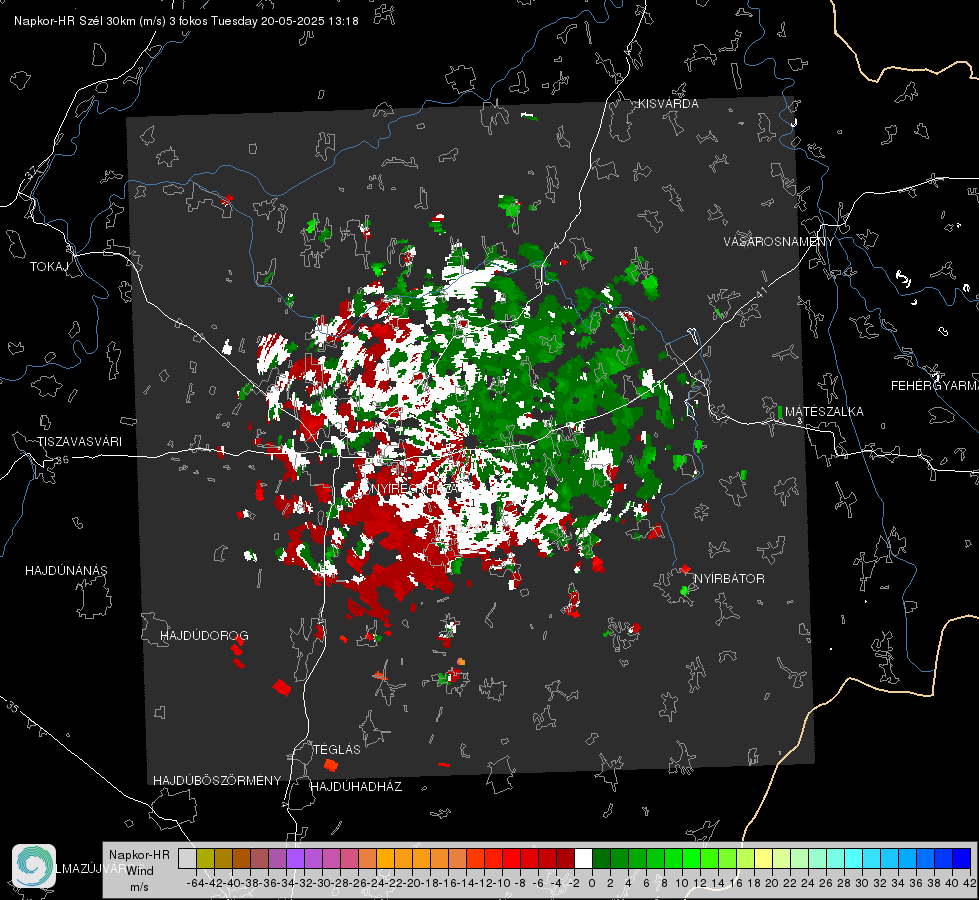Click road number 35 at lower left

[14, 707]
